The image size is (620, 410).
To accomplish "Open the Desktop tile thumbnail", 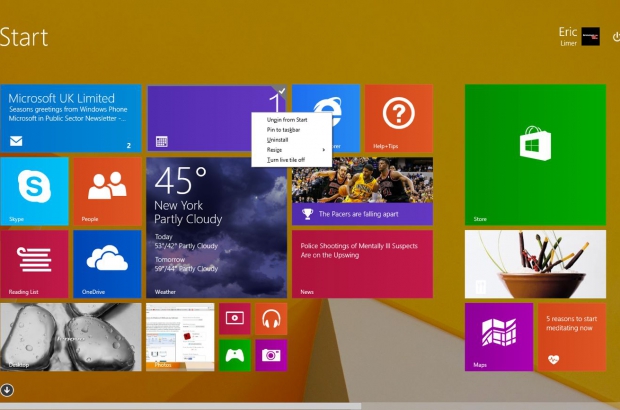I will [x=70, y=337].
